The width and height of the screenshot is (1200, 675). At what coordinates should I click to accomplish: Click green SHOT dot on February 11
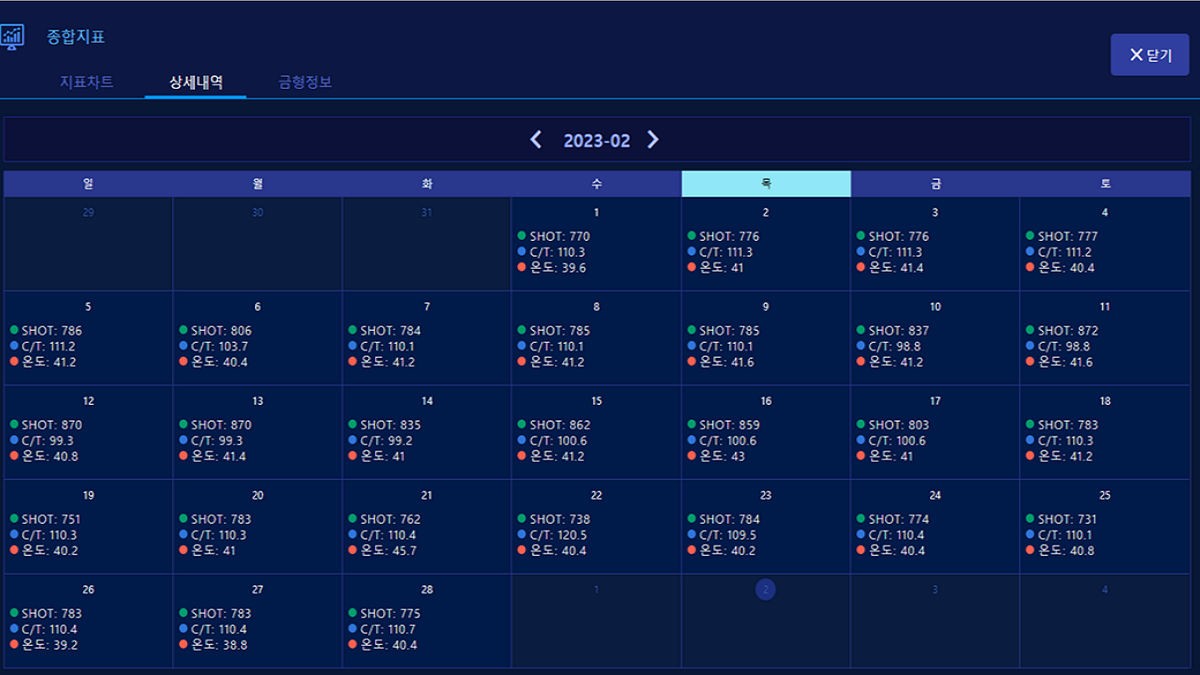pos(1030,330)
